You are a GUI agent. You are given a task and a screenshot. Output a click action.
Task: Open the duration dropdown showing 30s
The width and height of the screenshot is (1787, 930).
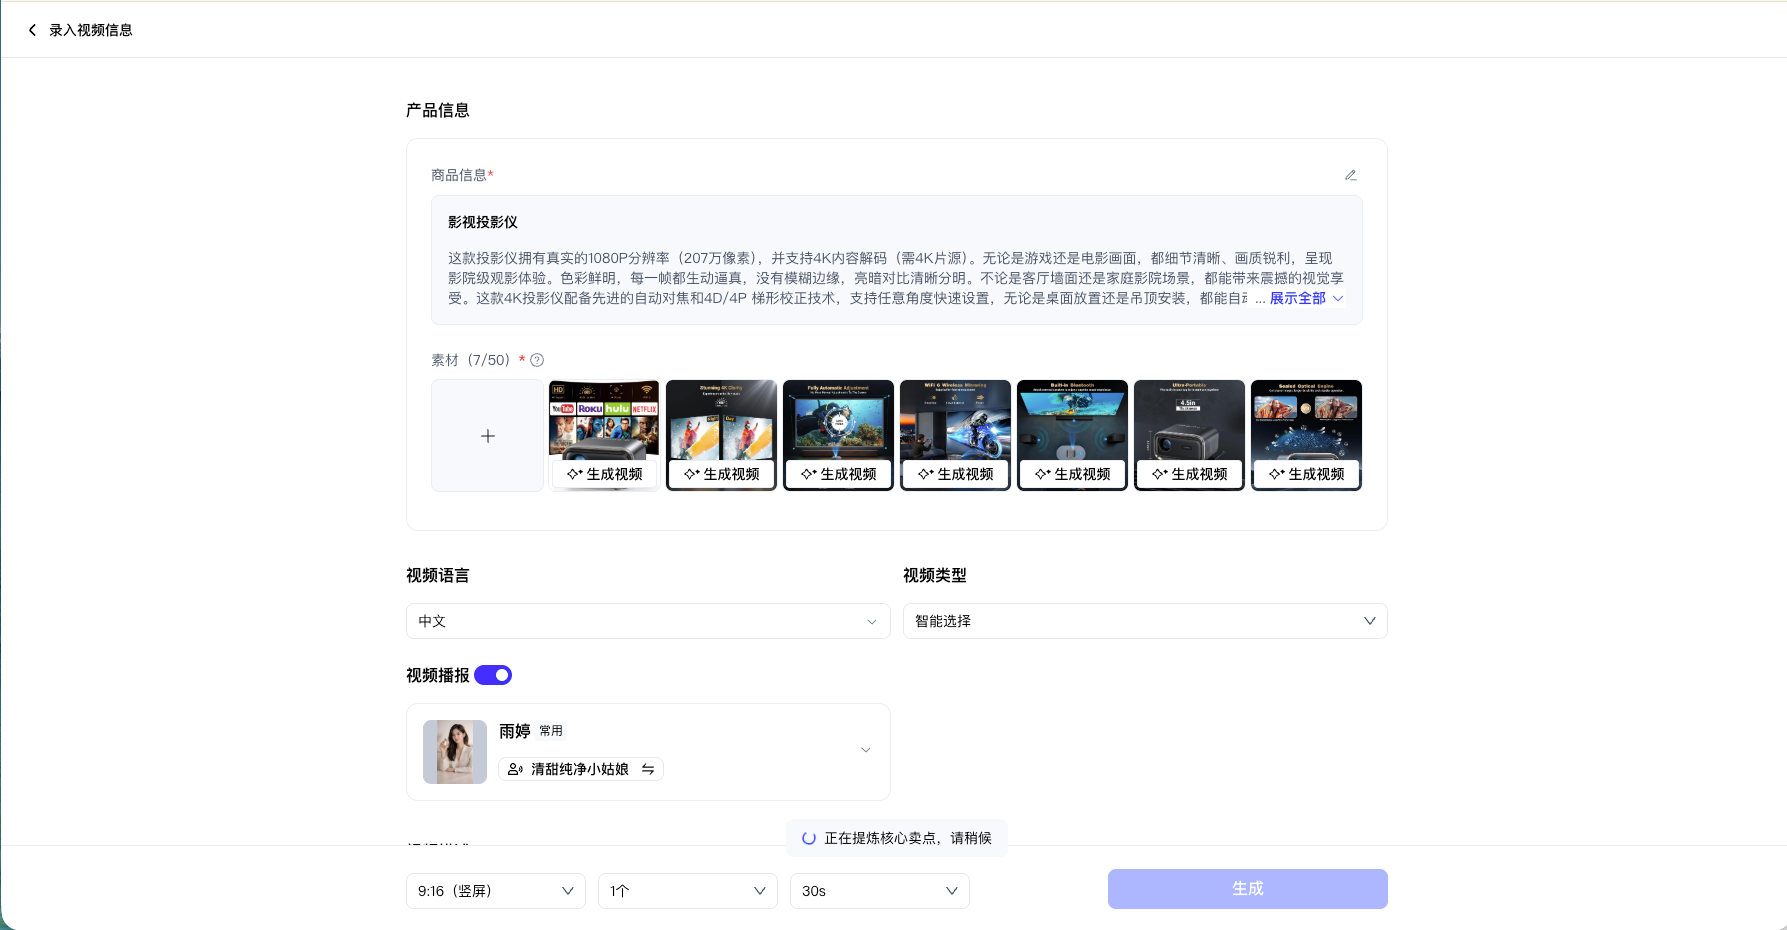click(x=880, y=891)
